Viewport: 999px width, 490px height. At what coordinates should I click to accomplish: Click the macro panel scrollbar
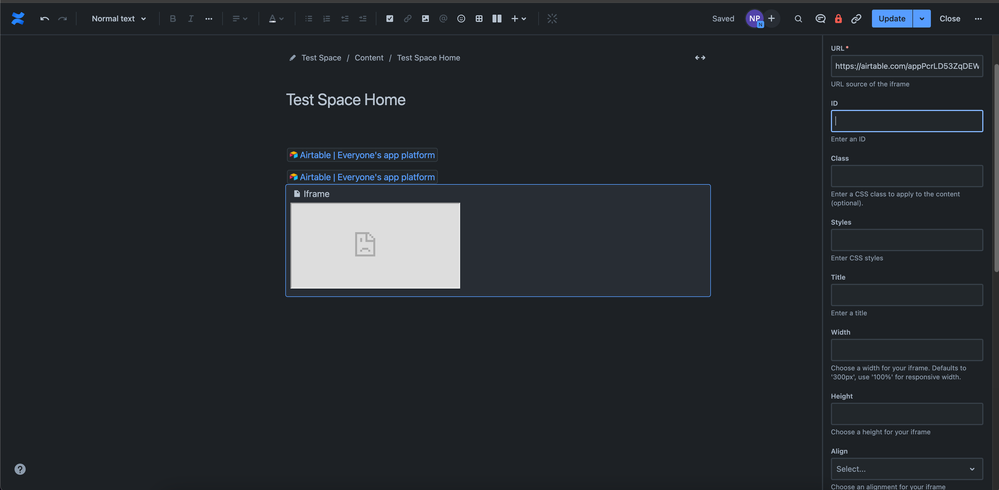pos(996,169)
